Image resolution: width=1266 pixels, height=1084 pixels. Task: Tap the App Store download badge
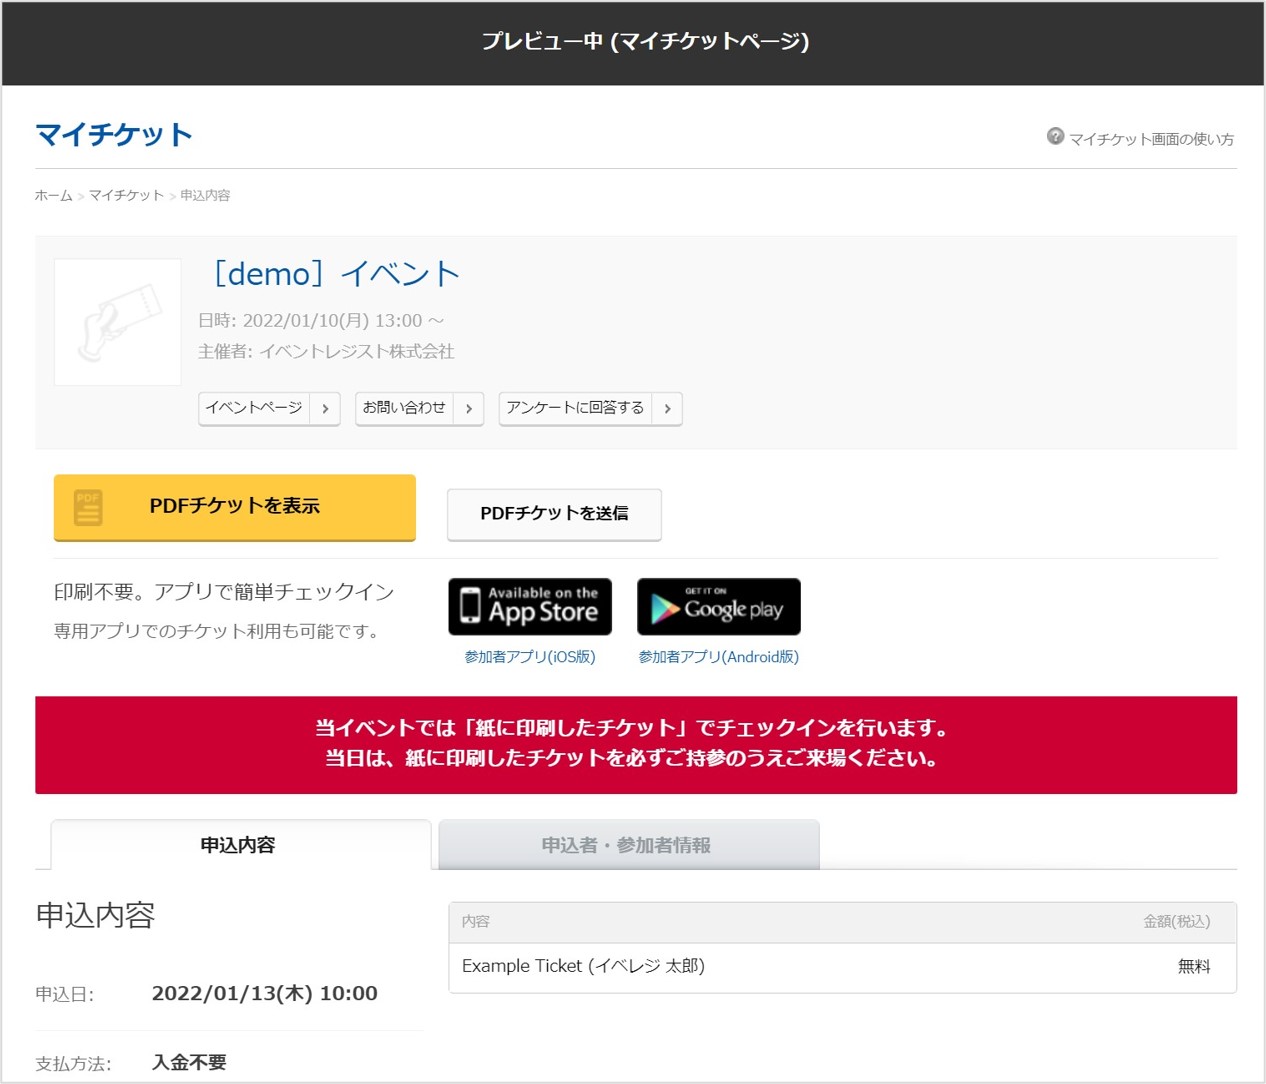point(529,606)
